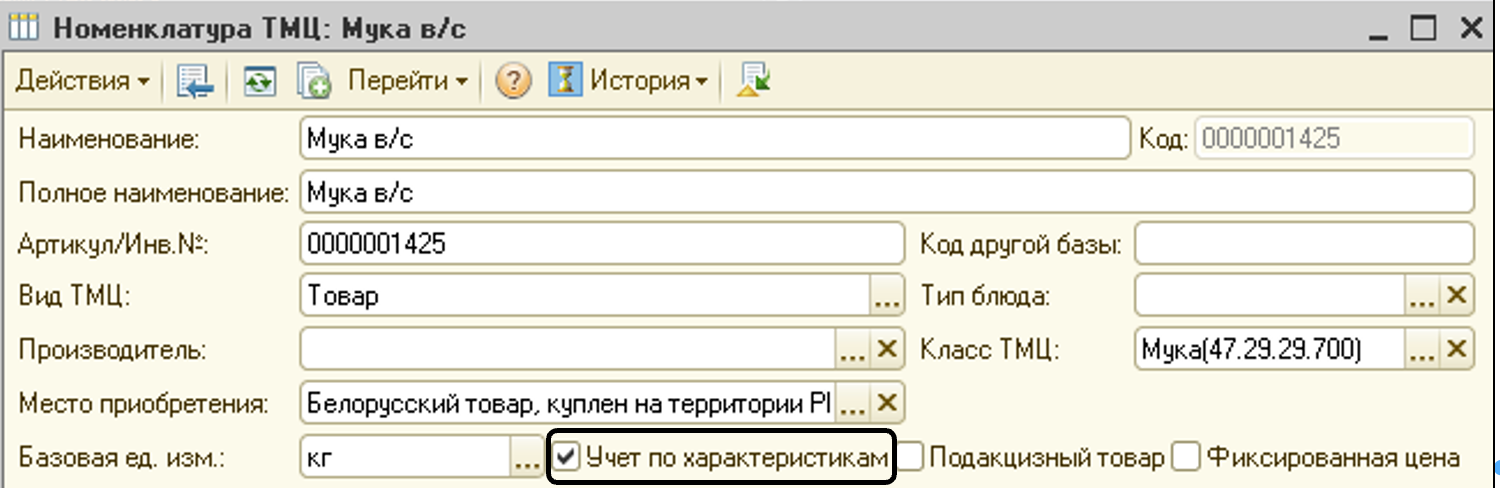
Task: Open the Действия dropdown menu
Action: click(82, 81)
